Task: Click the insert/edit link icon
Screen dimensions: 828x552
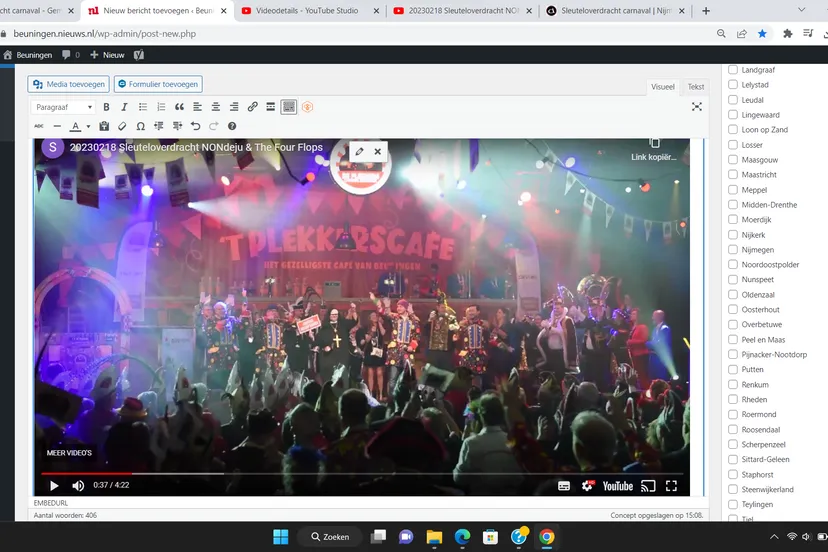Action: tap(252, 107)
